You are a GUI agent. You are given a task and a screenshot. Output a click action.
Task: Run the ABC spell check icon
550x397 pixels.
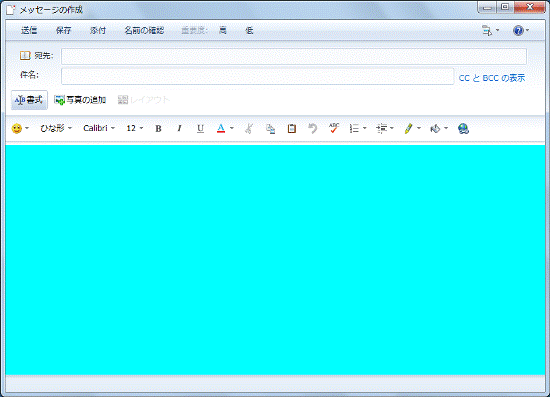334,128
